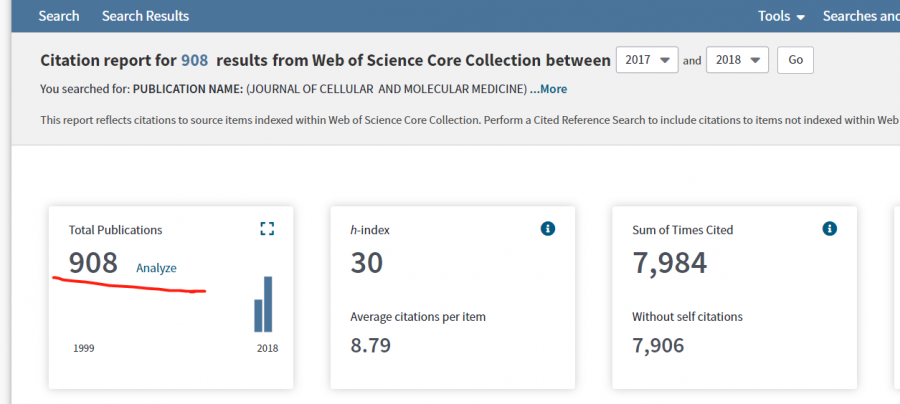Click the ...More link after the publication name
Viewport: 900px width, 404px height.
pyautogui.click(x=548, y=89)
